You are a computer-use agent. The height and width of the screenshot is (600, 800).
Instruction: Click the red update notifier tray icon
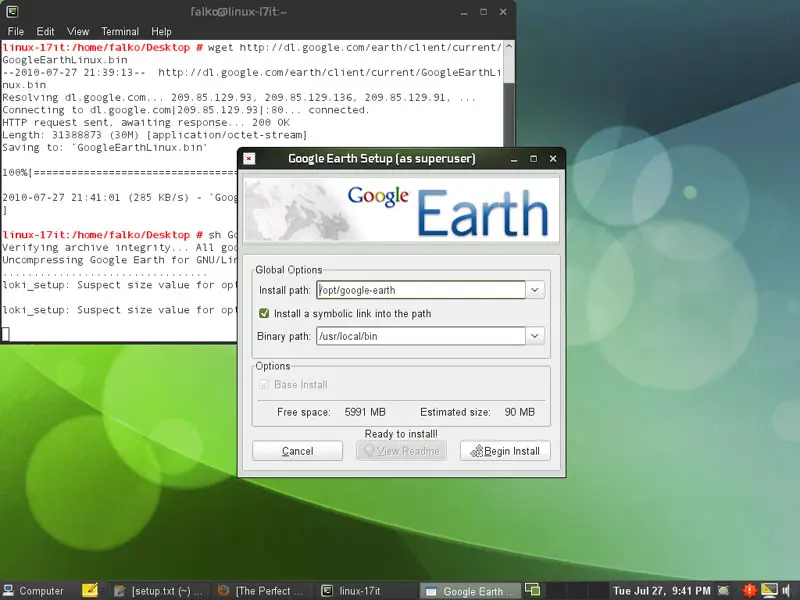(x=749, y=591)
